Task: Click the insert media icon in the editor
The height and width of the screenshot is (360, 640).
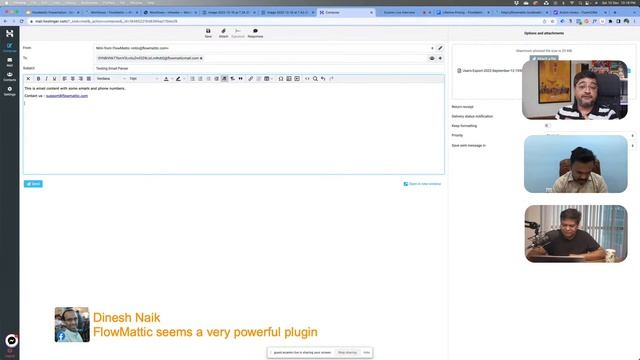Action: tap(297, 79)
